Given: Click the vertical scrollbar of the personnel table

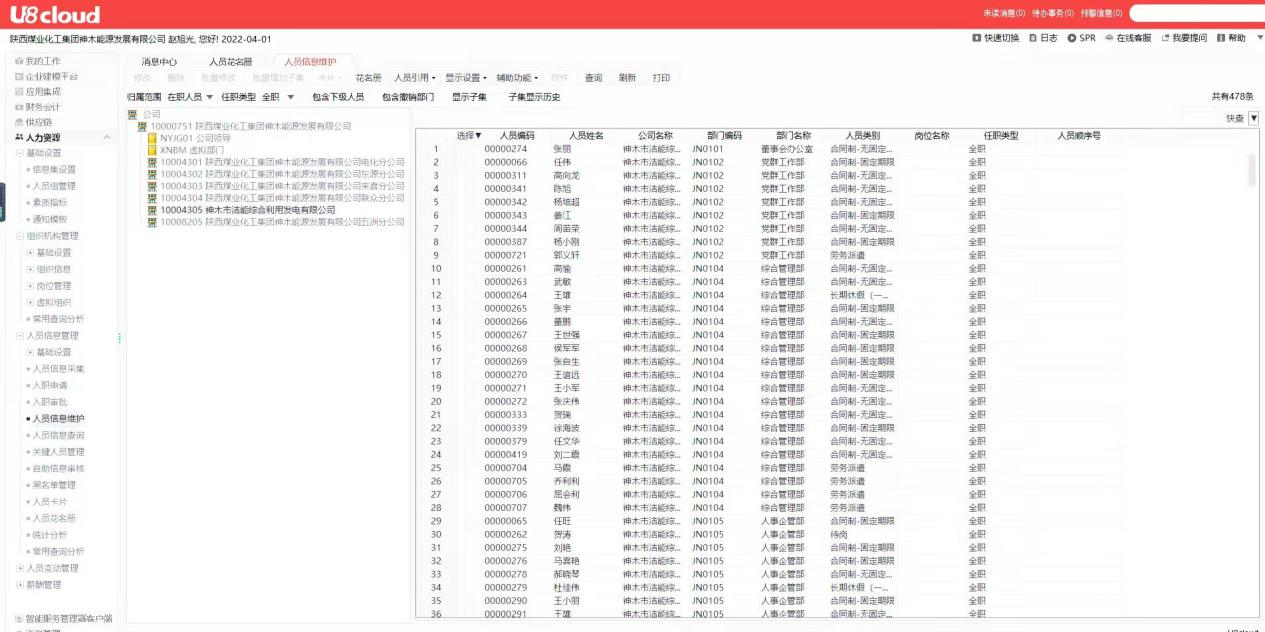Looking at the screenshot, I should 1253,170.
